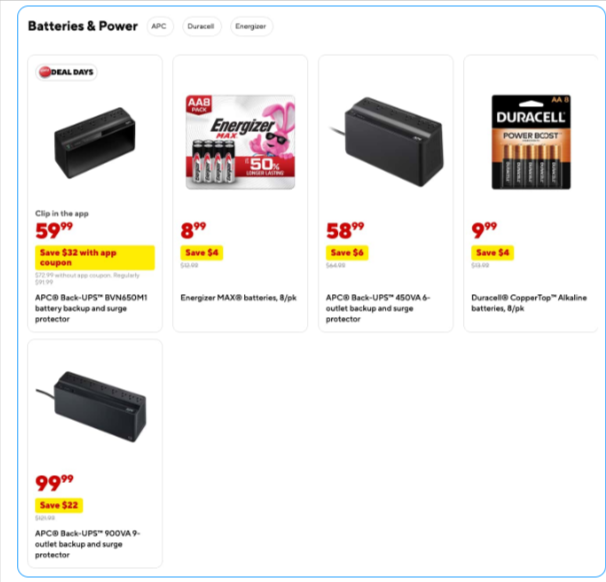This screenshot has height=582, width=606.
Task: Click the Save $32 with app coupon label
Action: (95, 258)
